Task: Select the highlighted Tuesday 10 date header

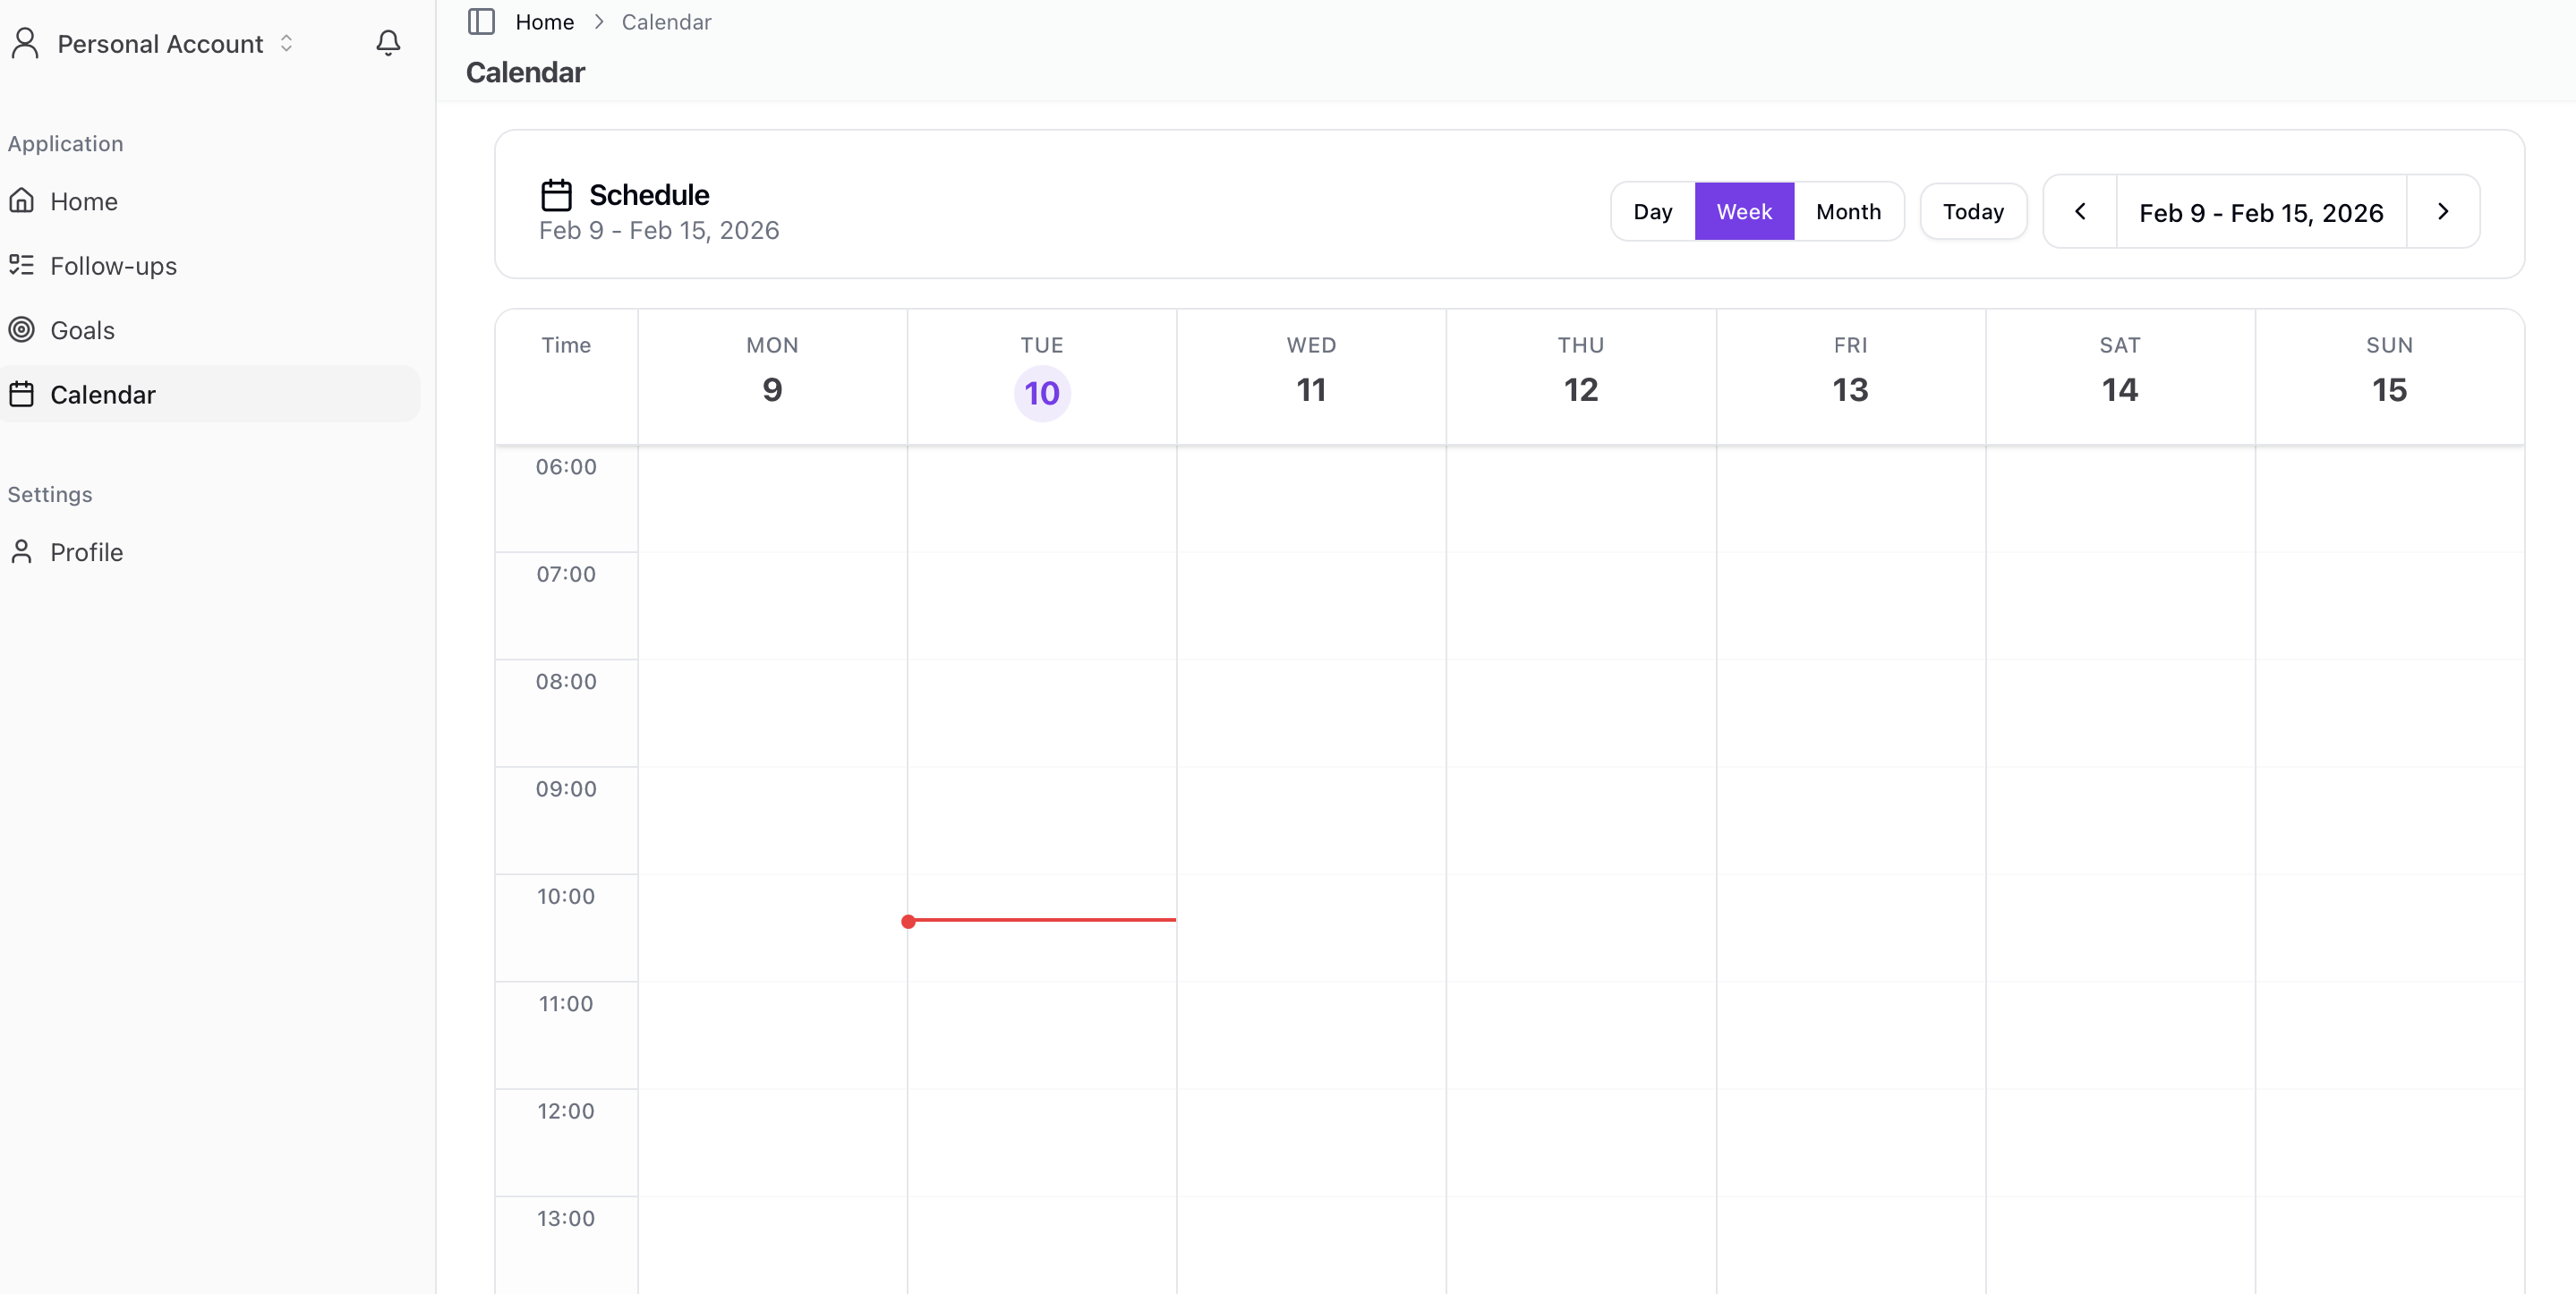Action: pyautogui.click(x=1042, y=393)
